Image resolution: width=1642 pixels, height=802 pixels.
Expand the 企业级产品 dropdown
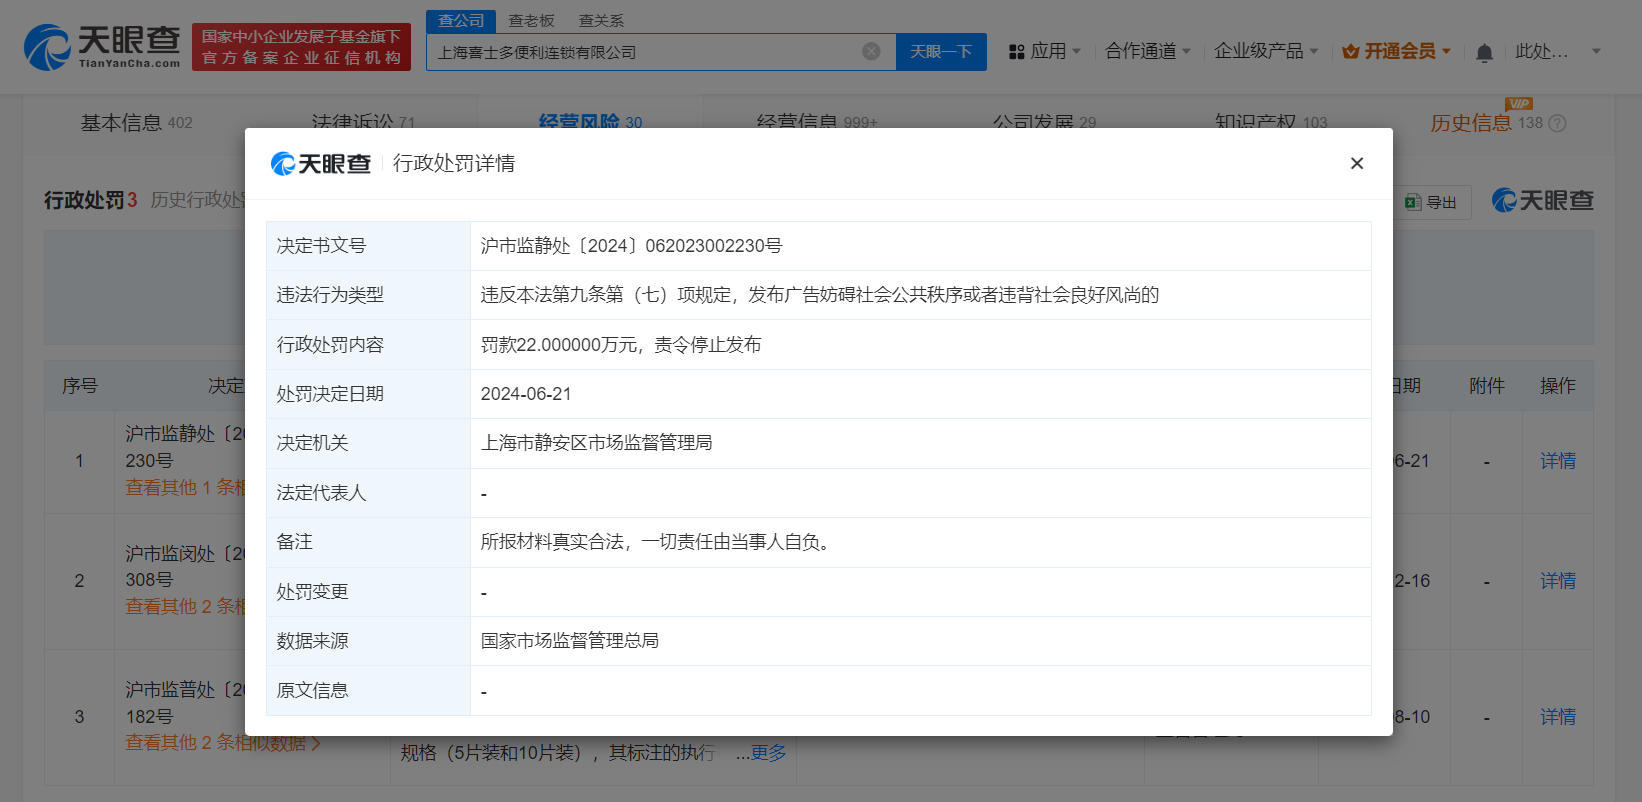point(1266,51)
